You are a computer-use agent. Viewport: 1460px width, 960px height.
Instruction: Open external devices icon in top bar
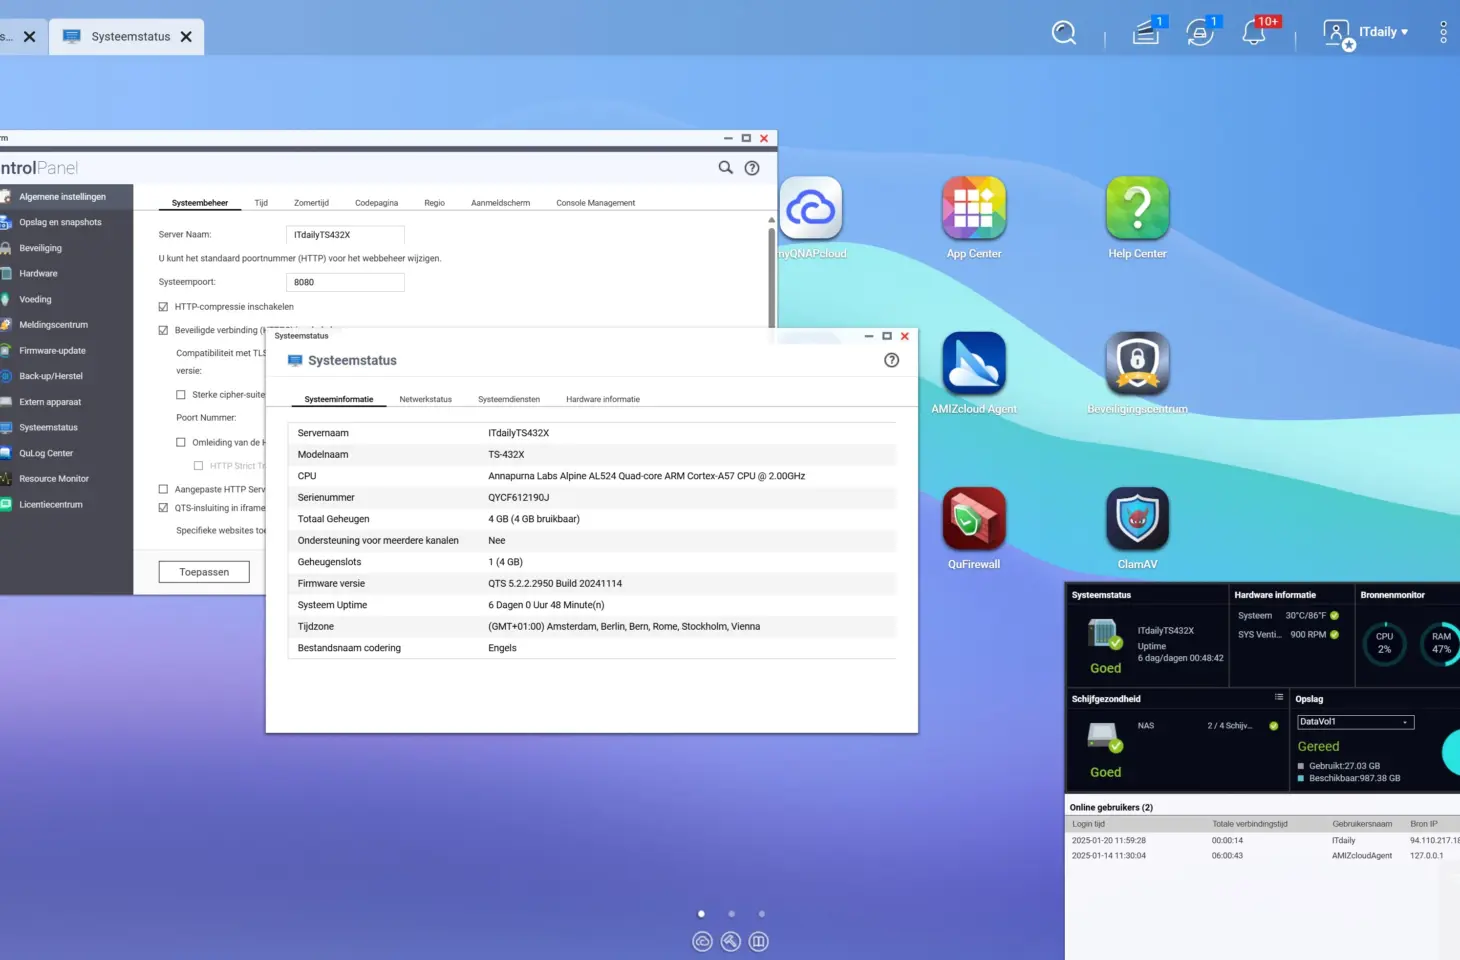pos(1200,33)
